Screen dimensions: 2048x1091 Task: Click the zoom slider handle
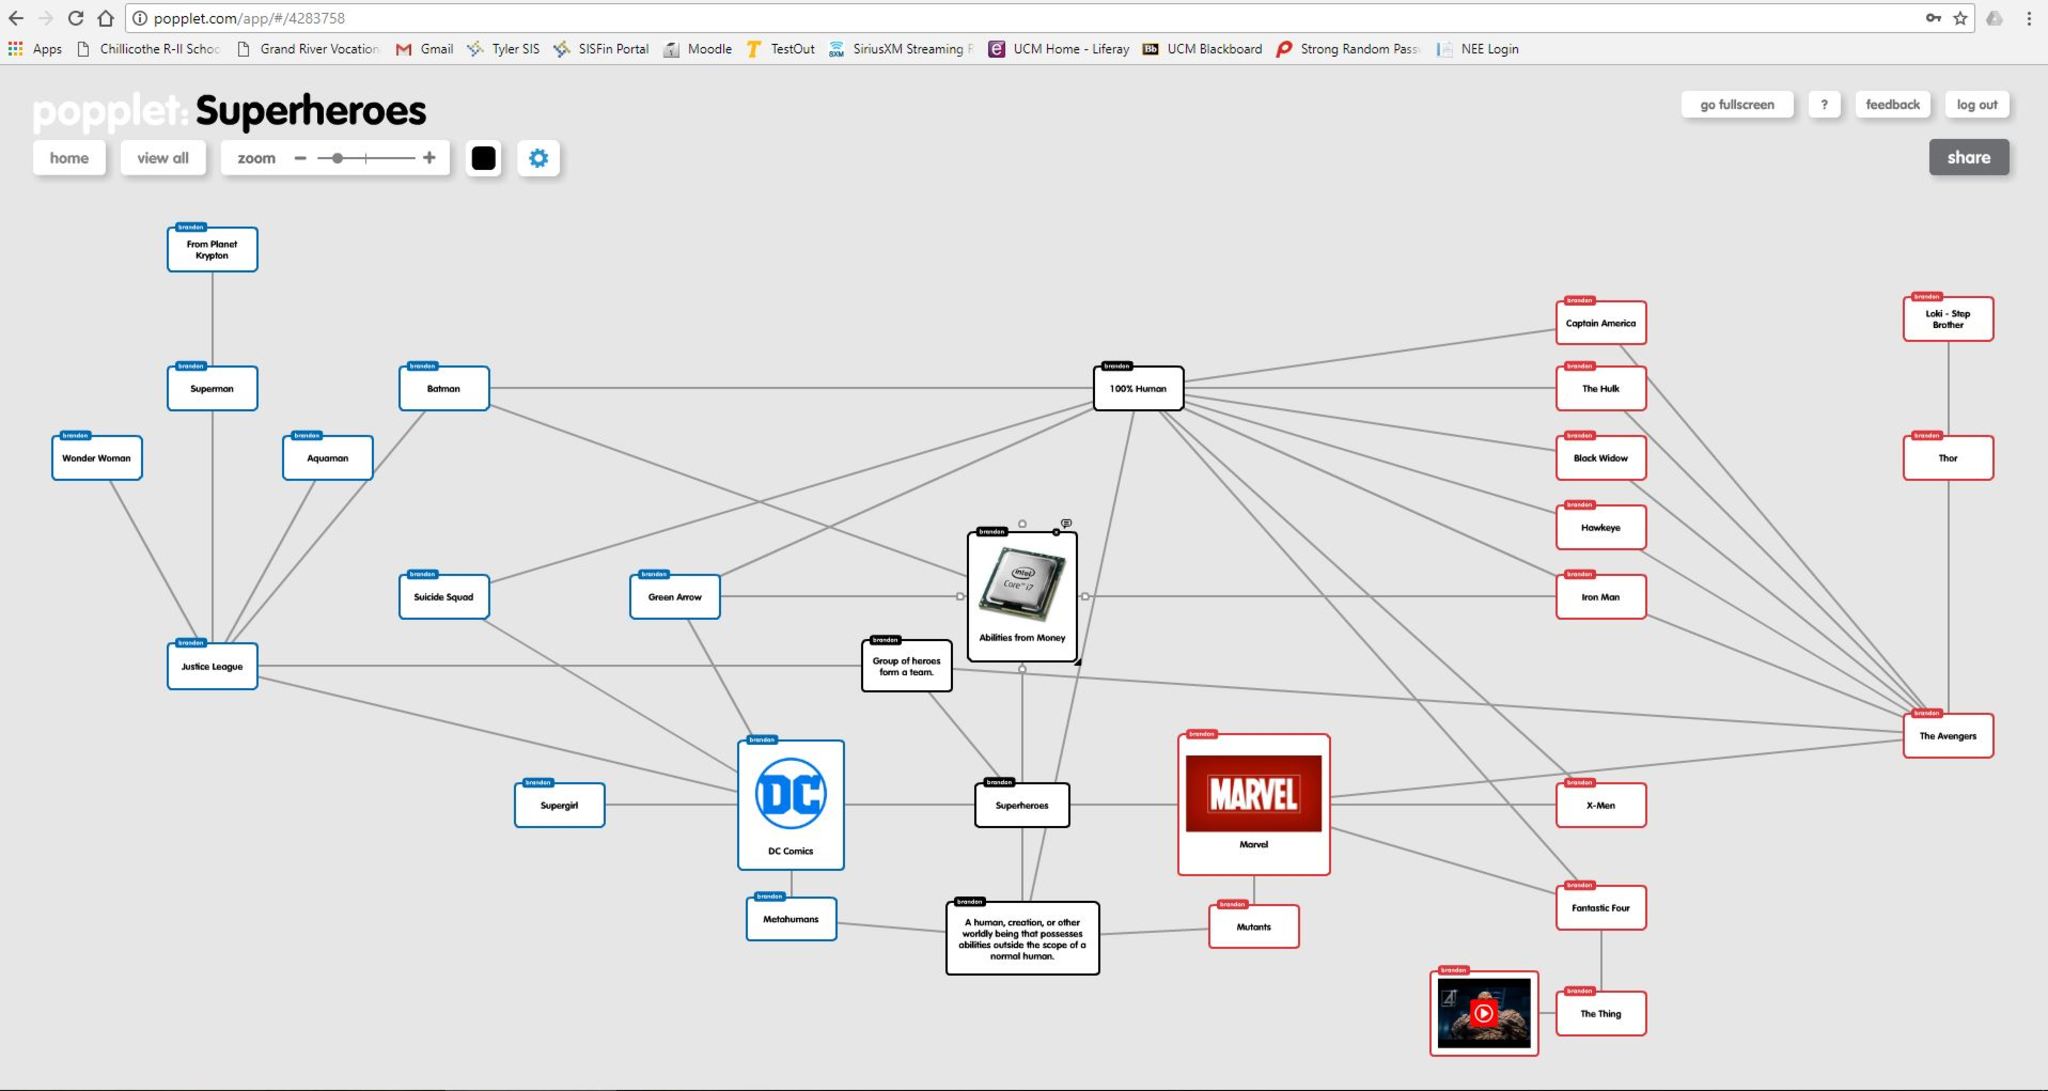pyautogui.click(x=338, y=158)
